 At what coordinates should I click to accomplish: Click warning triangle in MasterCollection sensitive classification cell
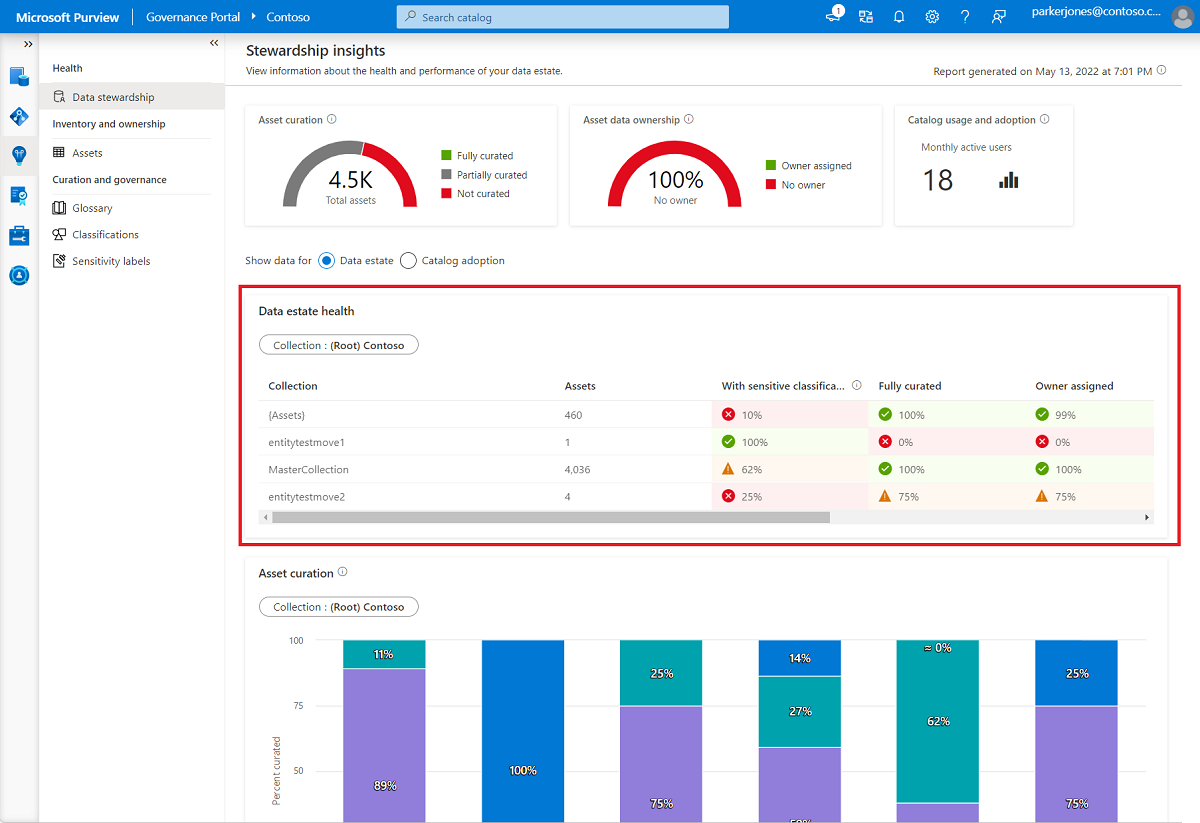pyautogui.click(x=728, y=469)
